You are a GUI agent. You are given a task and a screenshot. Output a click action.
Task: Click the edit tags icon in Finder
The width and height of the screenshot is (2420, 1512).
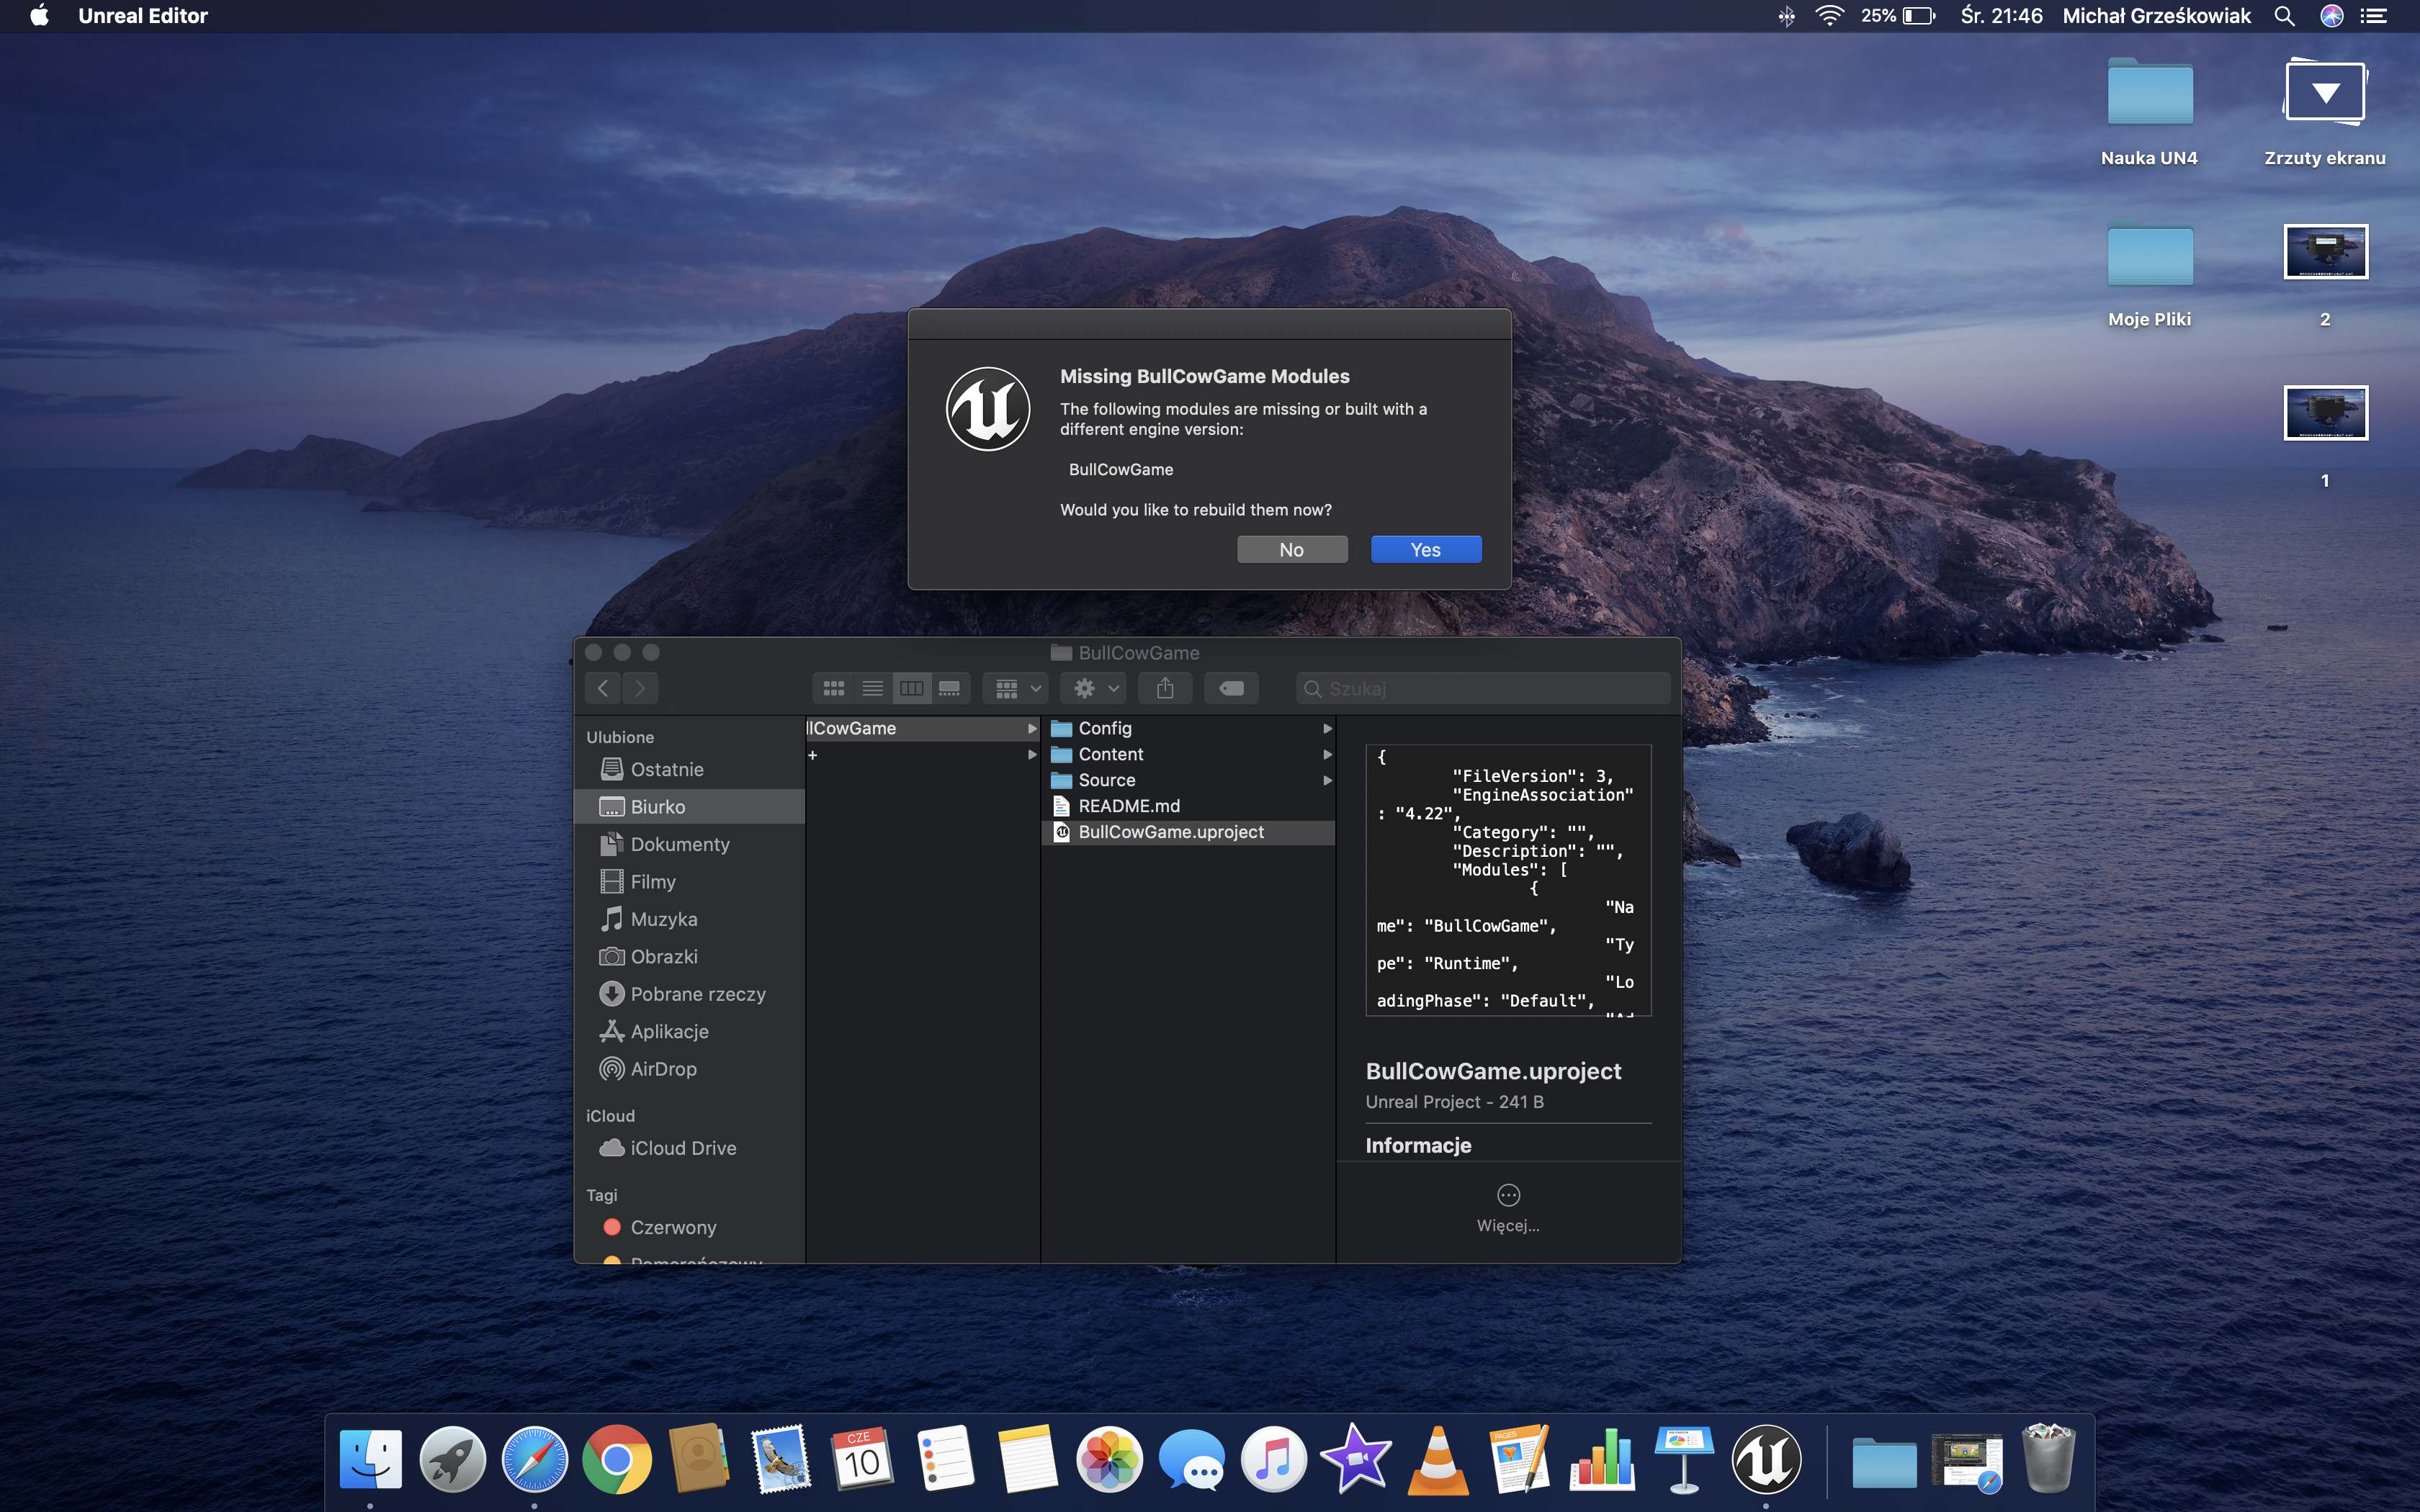1231,688
